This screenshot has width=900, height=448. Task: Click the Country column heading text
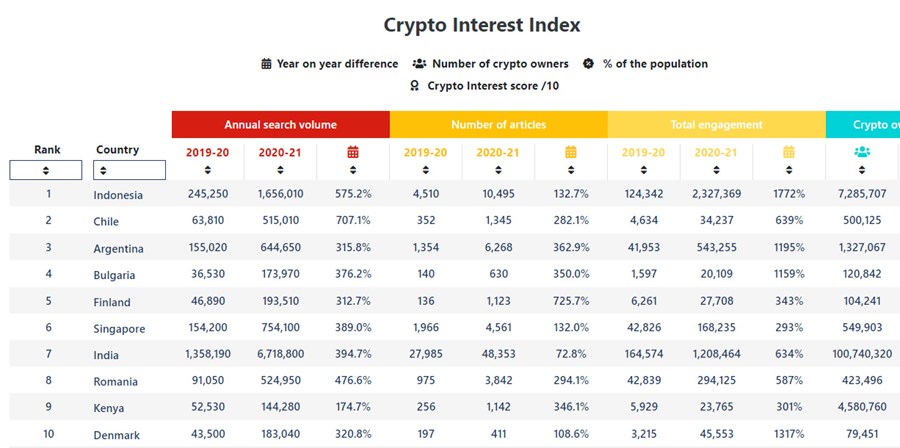click(117, 150)
